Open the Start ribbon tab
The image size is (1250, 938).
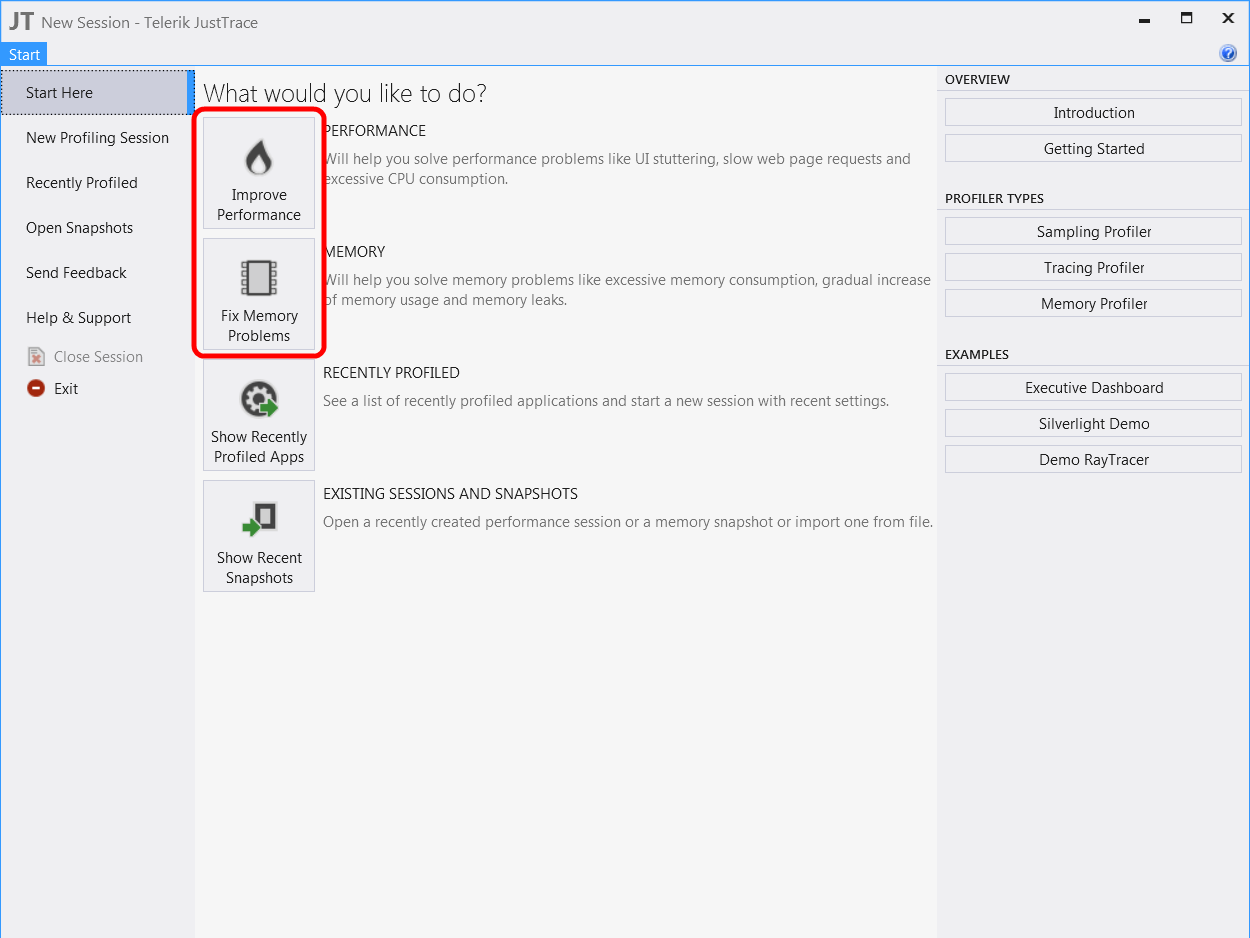pos(25,55)
